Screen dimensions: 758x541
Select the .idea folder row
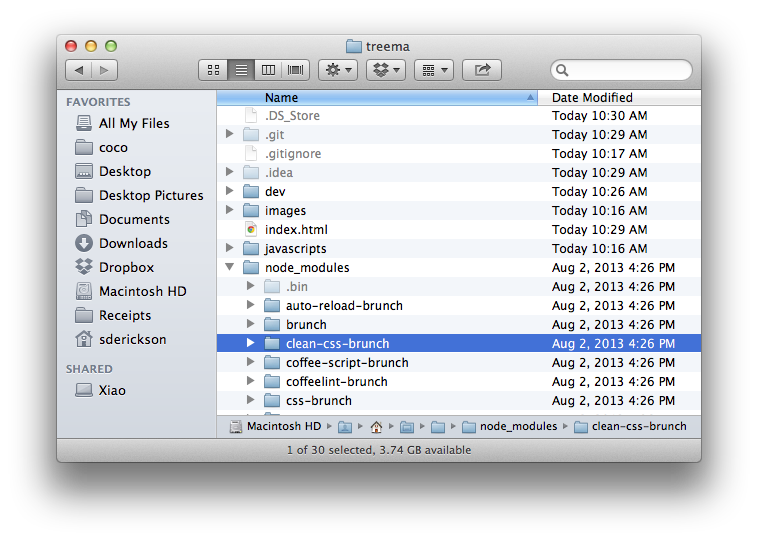coord(459,173)
